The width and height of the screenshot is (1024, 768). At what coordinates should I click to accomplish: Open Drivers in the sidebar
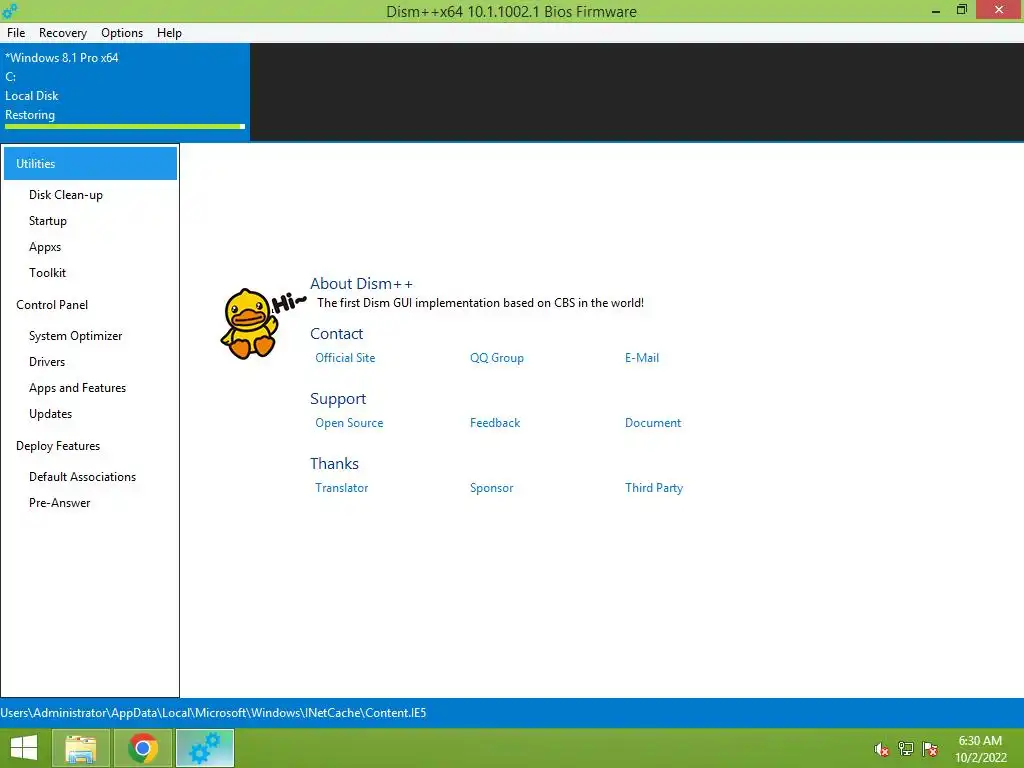click(x=47, y=362)
